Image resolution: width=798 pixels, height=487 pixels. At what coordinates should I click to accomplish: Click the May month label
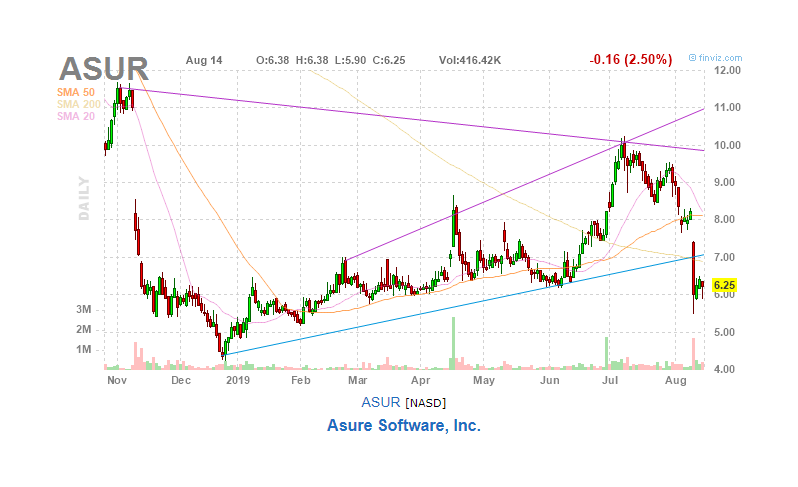coord(483,380)
